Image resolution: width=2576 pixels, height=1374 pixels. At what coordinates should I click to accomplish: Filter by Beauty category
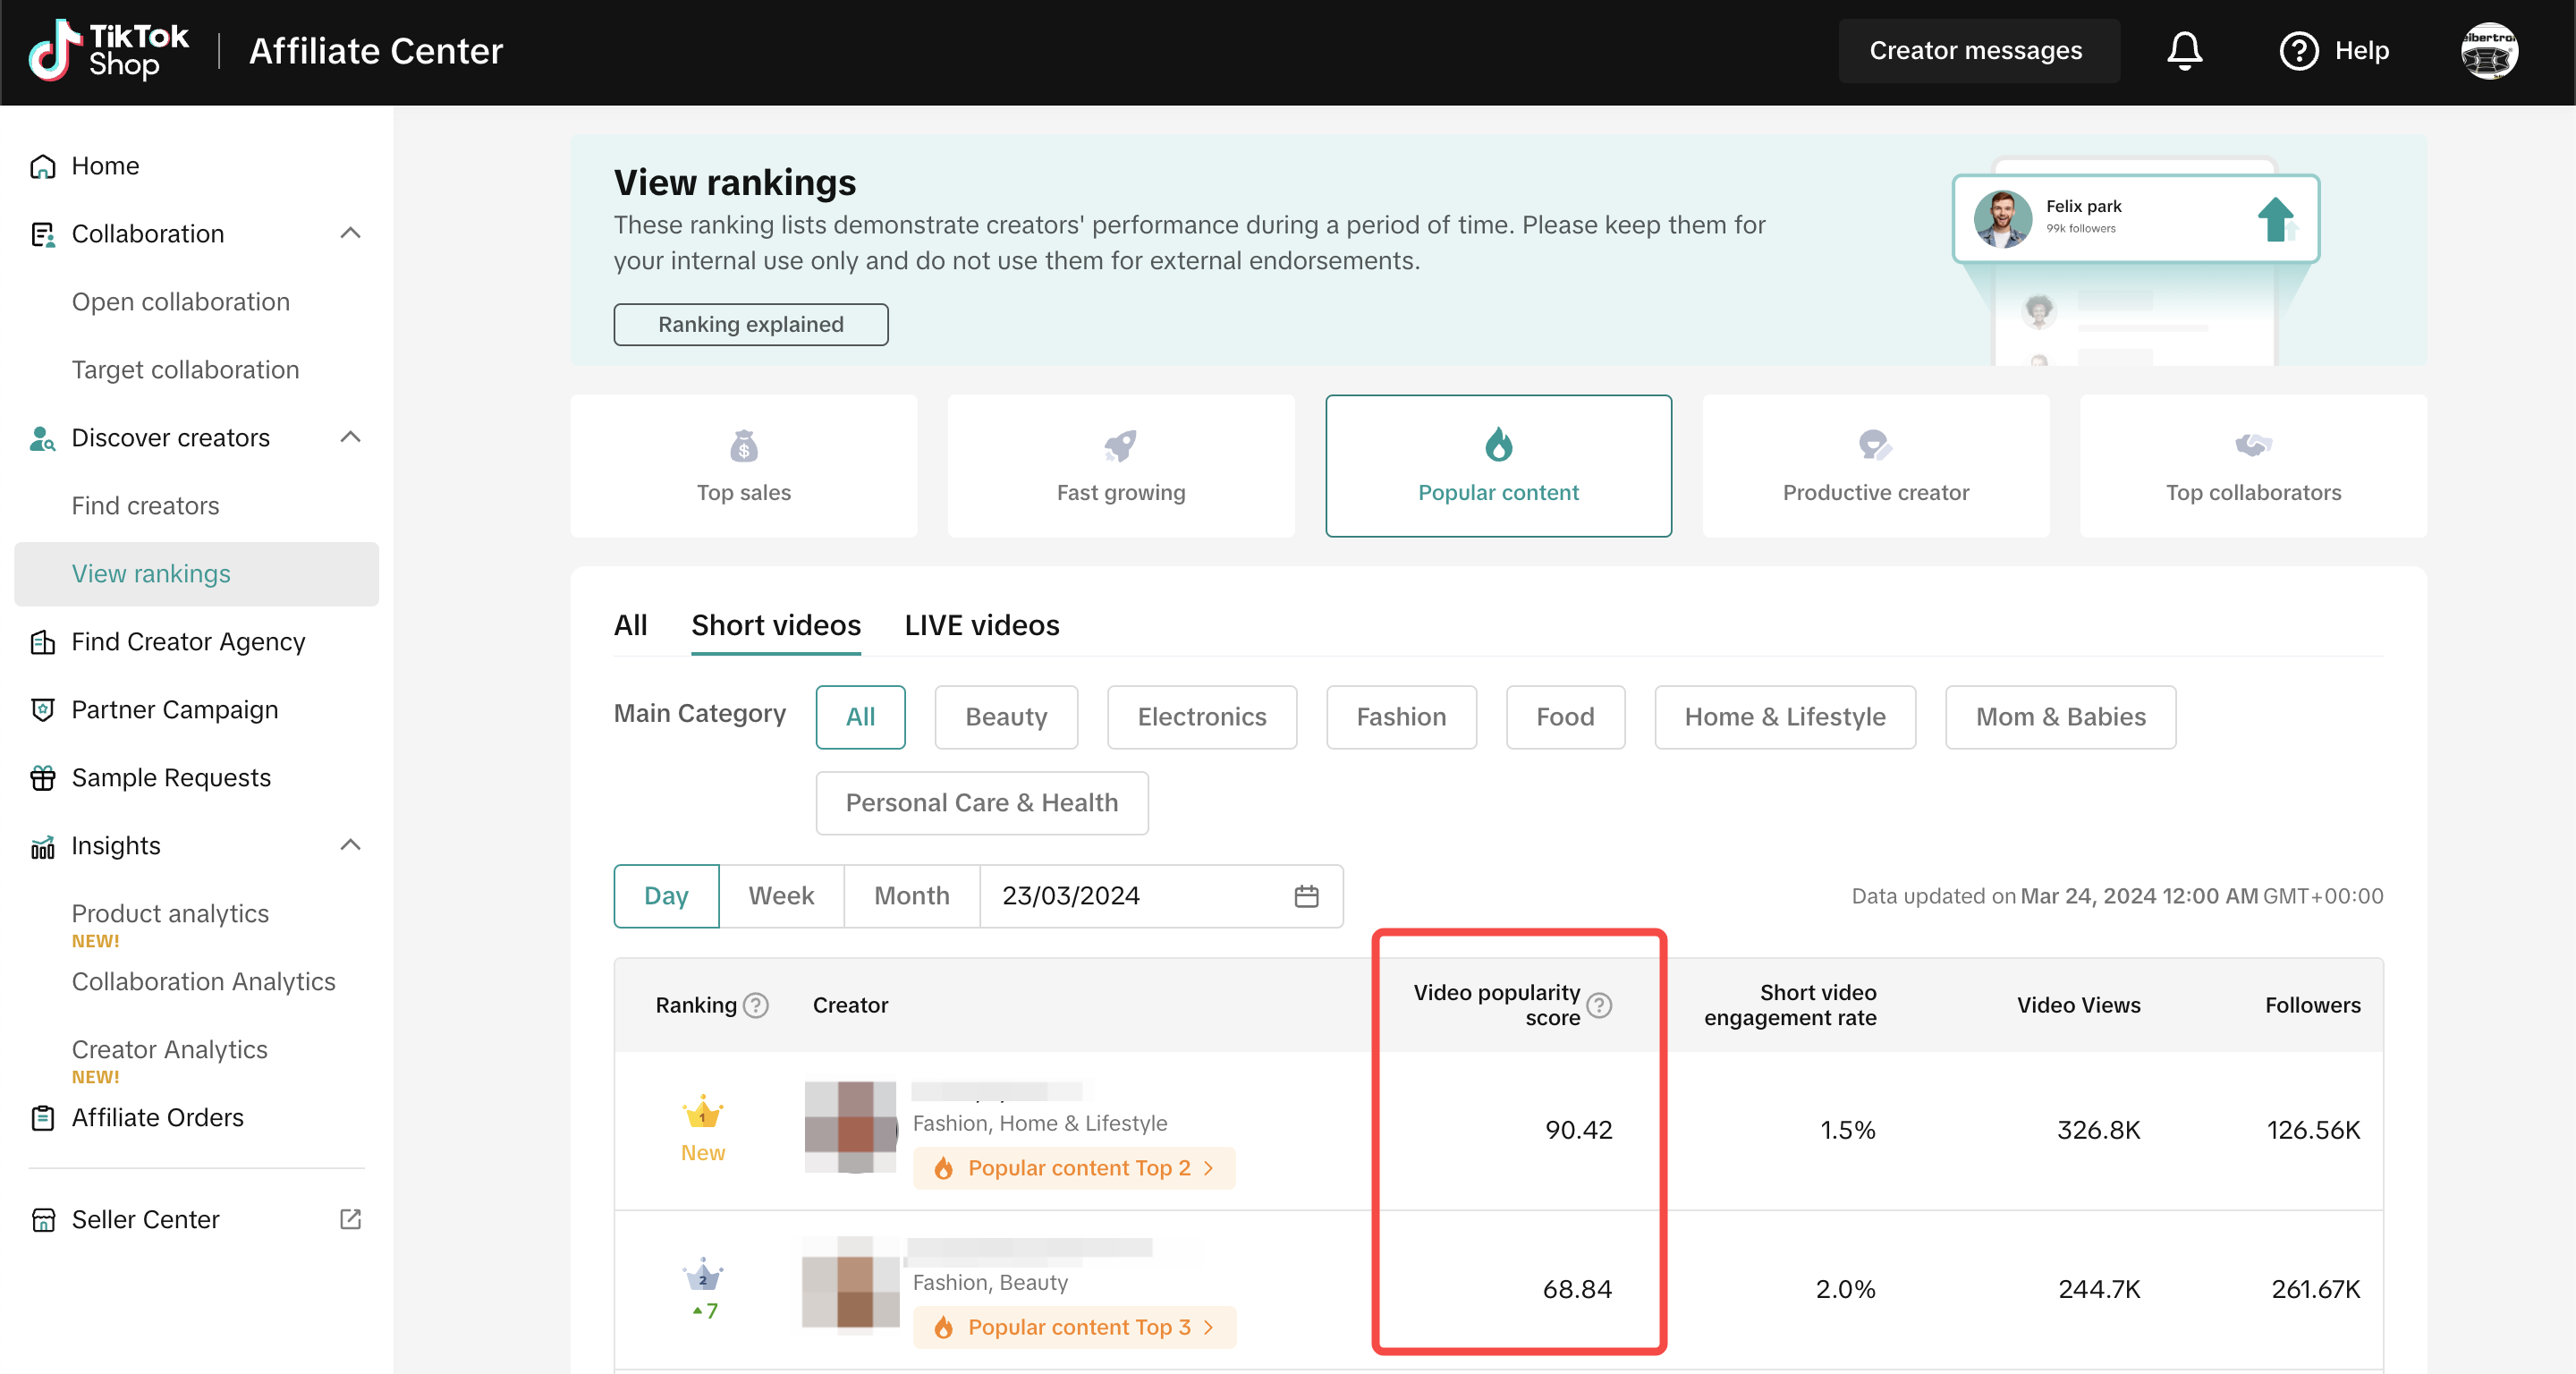tap(1005, 717)
